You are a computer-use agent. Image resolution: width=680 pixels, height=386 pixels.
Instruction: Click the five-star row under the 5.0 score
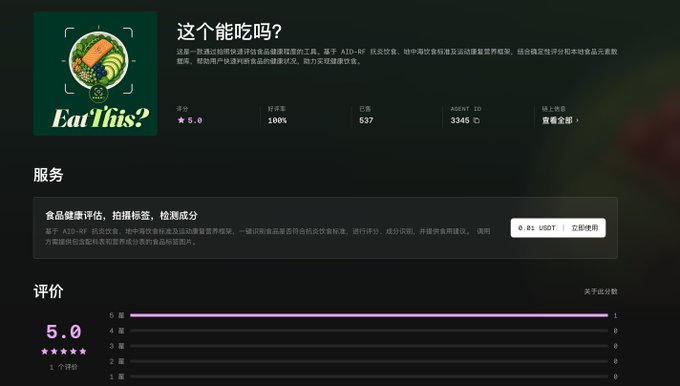click(64, 351)
